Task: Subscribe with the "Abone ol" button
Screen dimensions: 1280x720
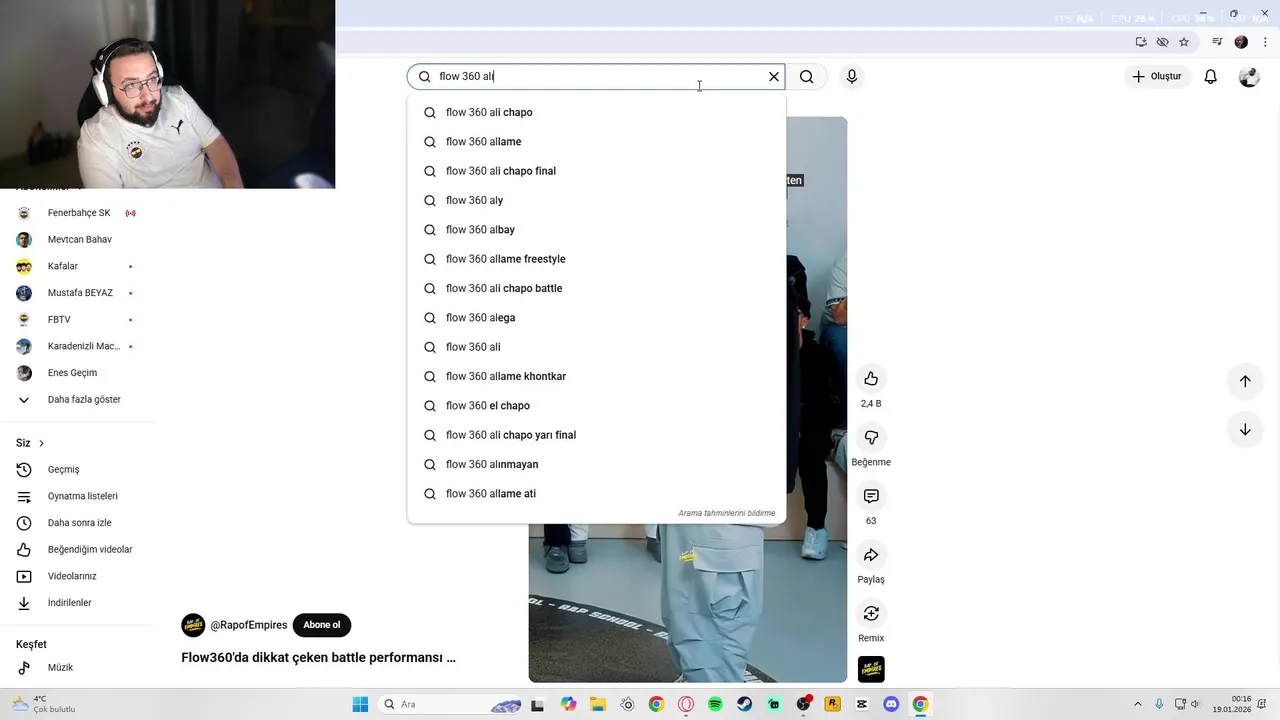Action: pyautogui.click(x=321, y=625)
